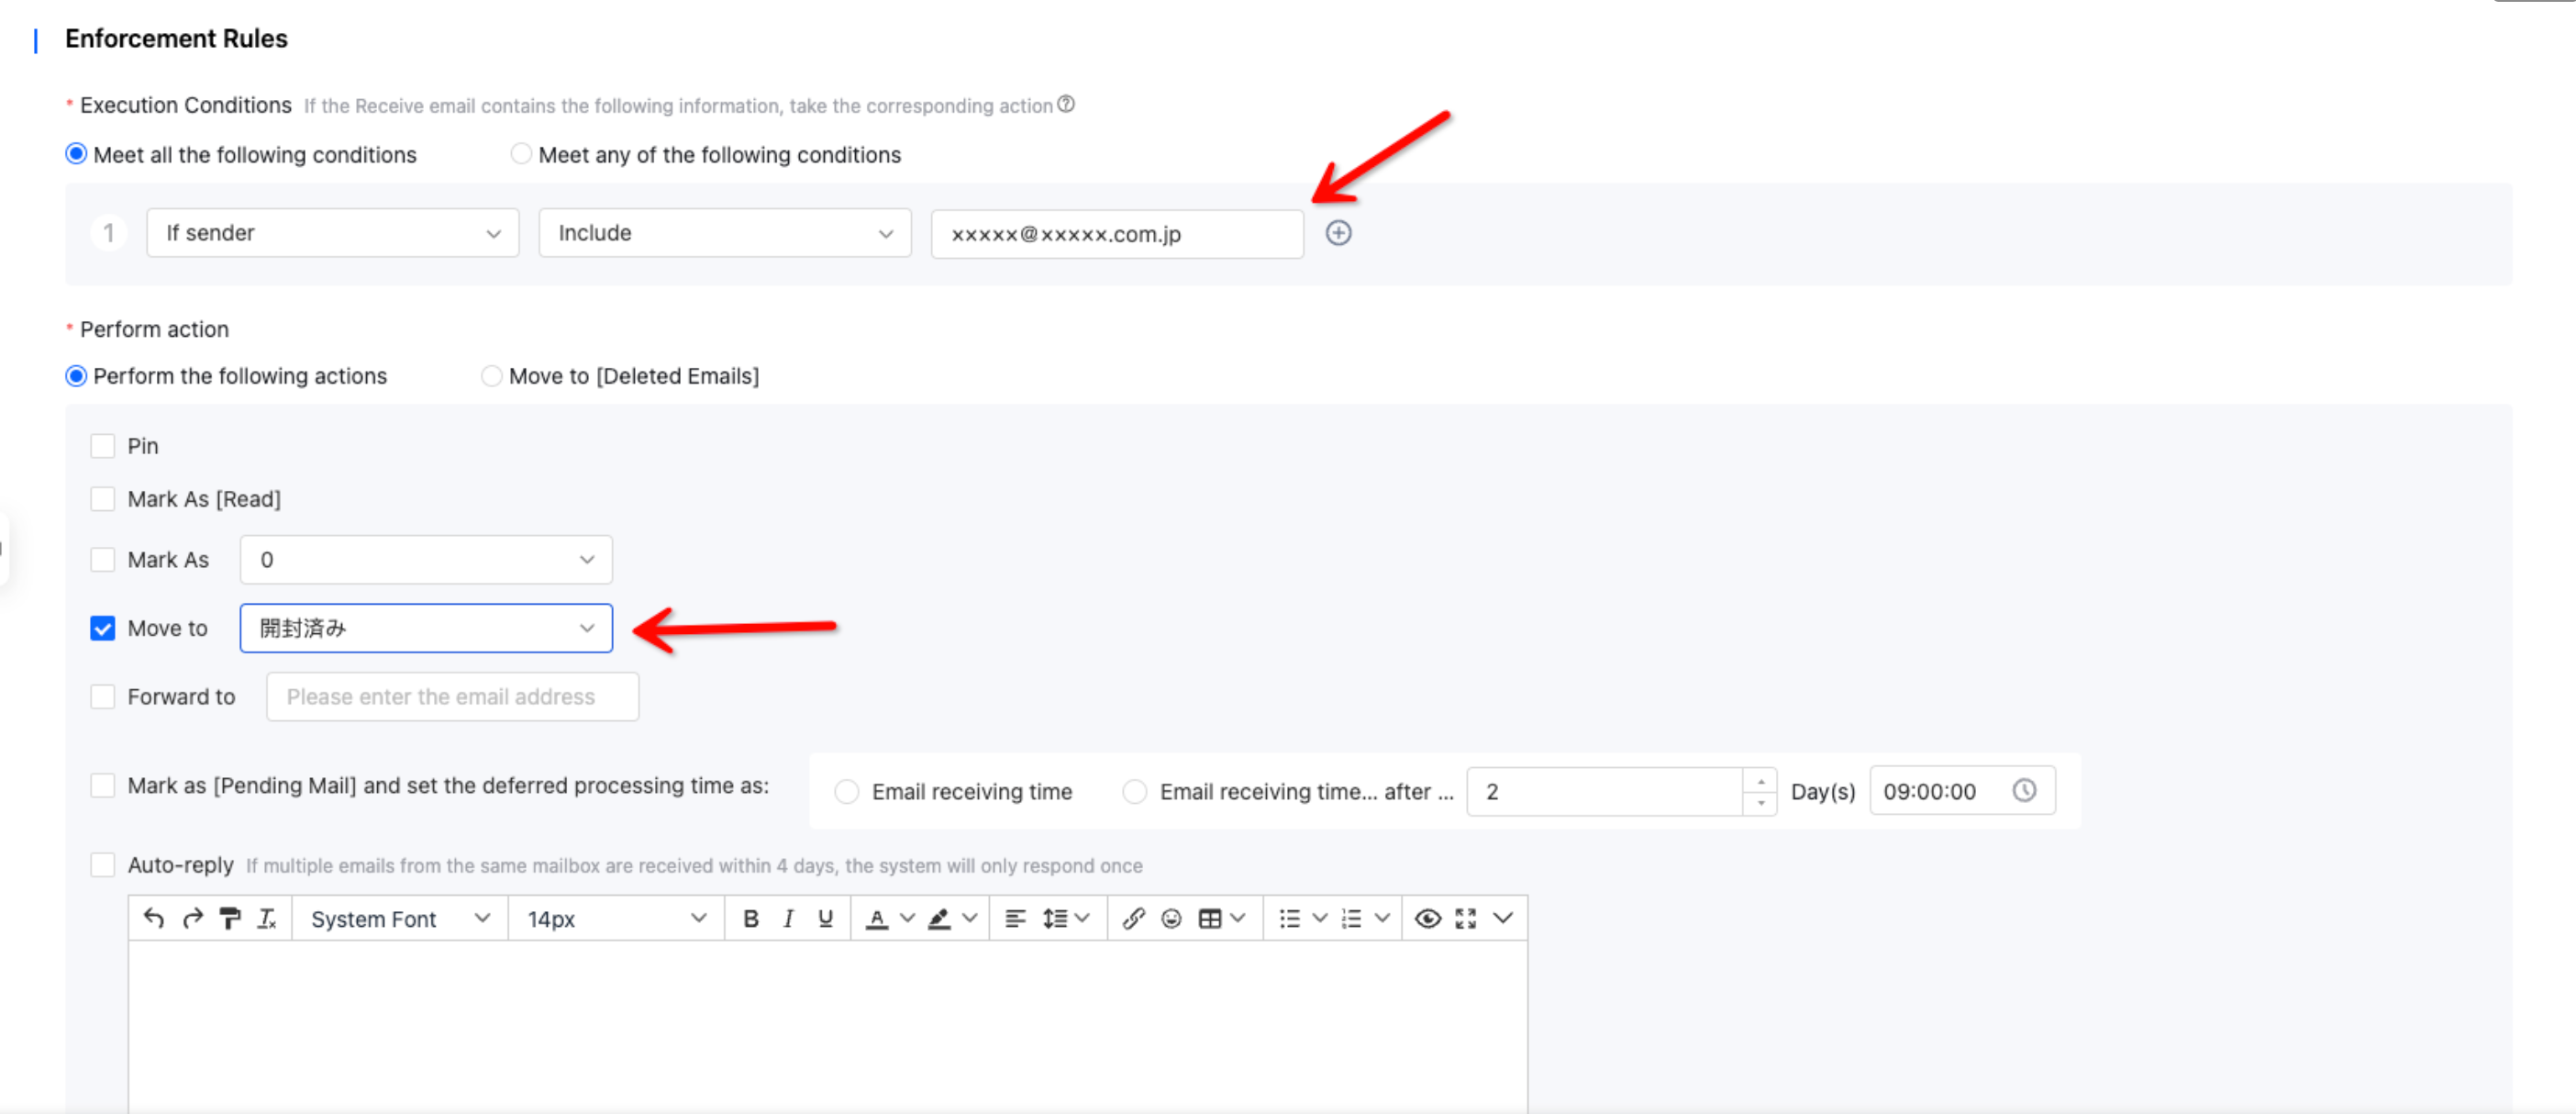Open the help icon next to Execution Conditions

tap(1066, 104)
